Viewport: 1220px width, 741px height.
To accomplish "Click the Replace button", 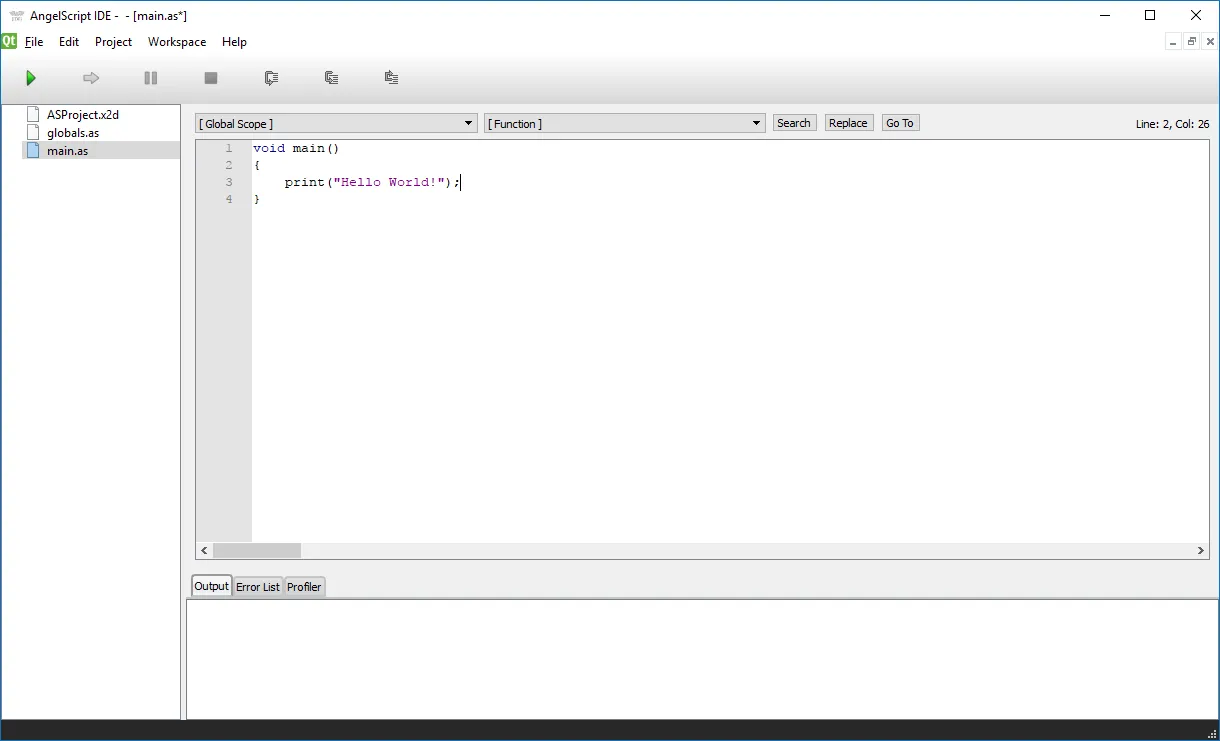I will pos(848,123).
